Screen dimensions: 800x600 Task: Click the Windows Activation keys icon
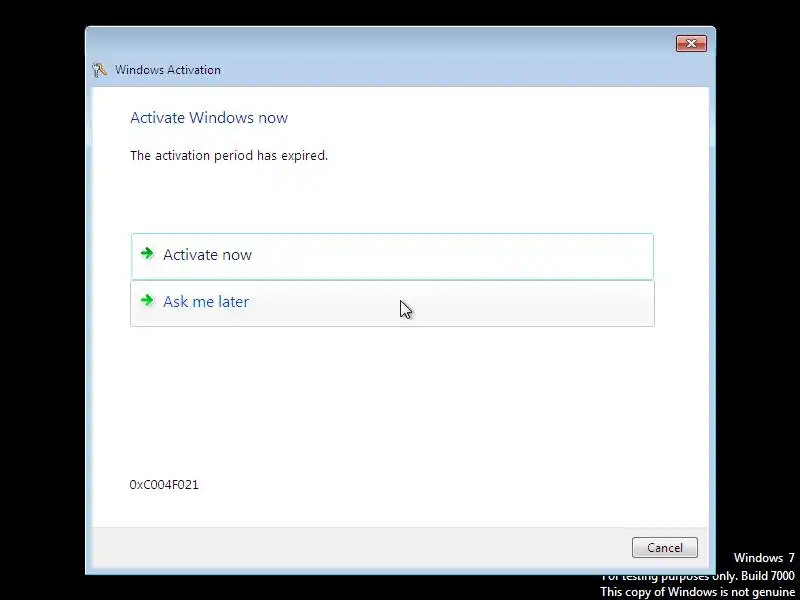point(99,70)
